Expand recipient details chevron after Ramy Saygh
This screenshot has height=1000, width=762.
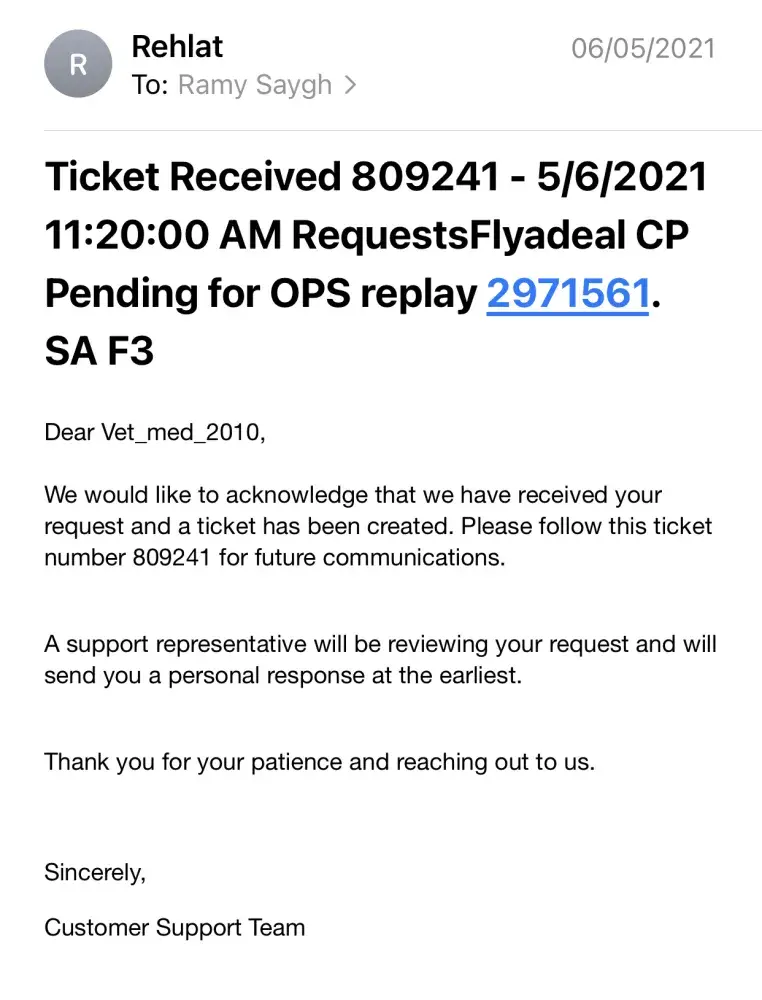[x=349, y=86]
